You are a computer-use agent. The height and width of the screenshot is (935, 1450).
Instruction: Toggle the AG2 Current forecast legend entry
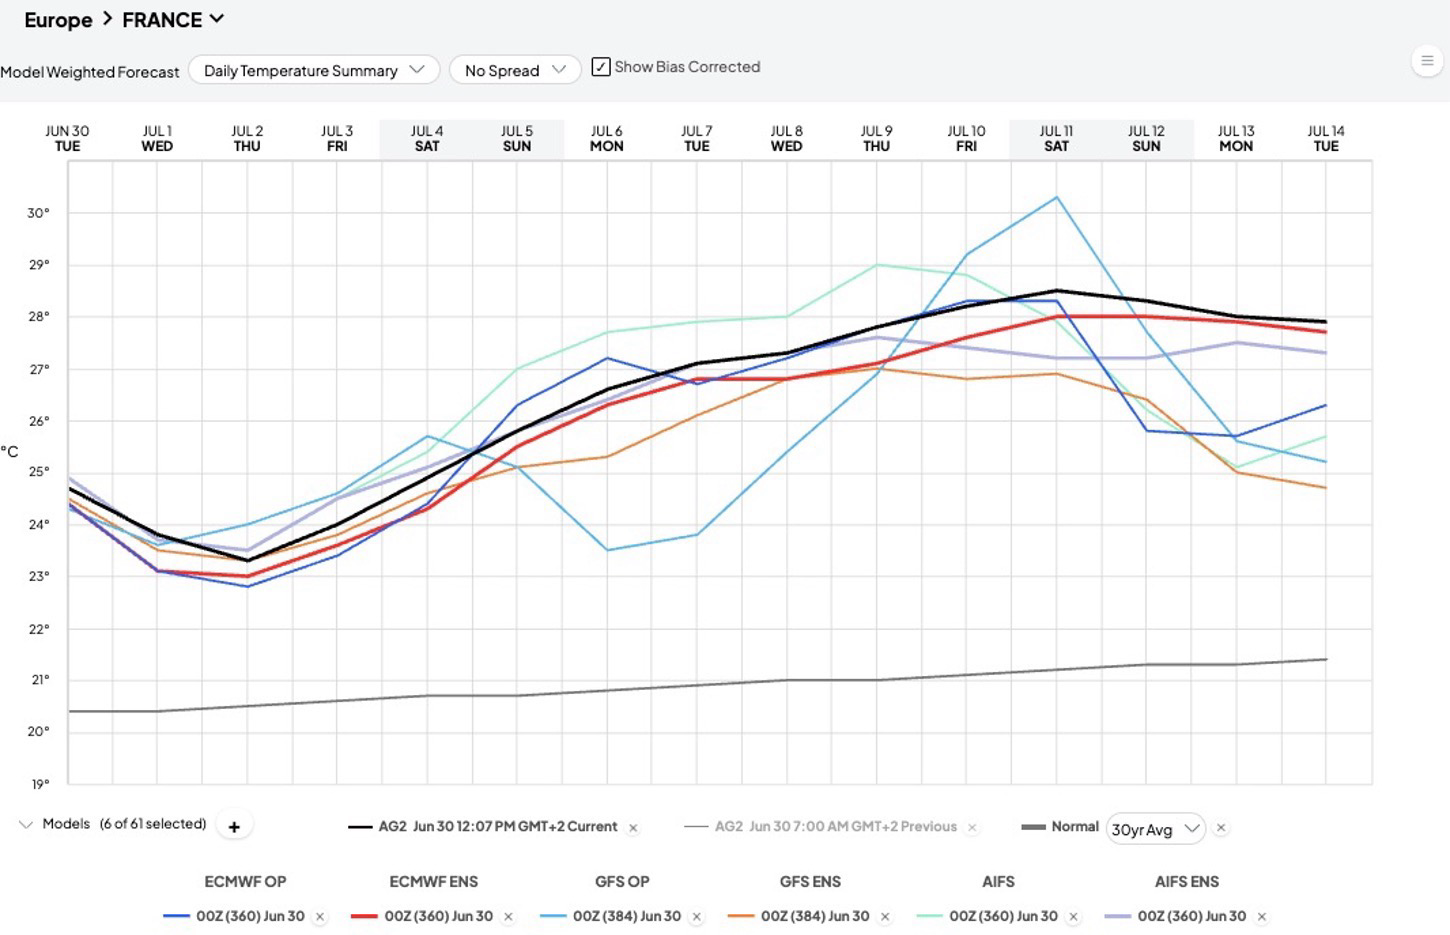(483, 827)
